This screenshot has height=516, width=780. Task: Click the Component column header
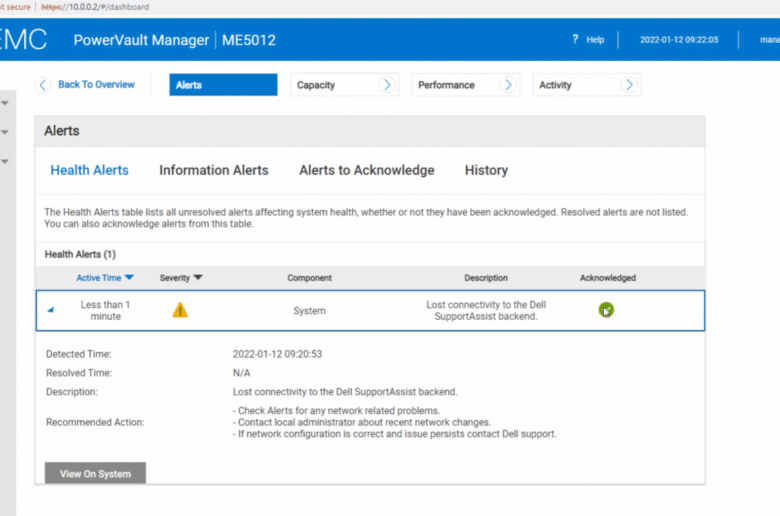pyautogui.click(x=309, y=278)
